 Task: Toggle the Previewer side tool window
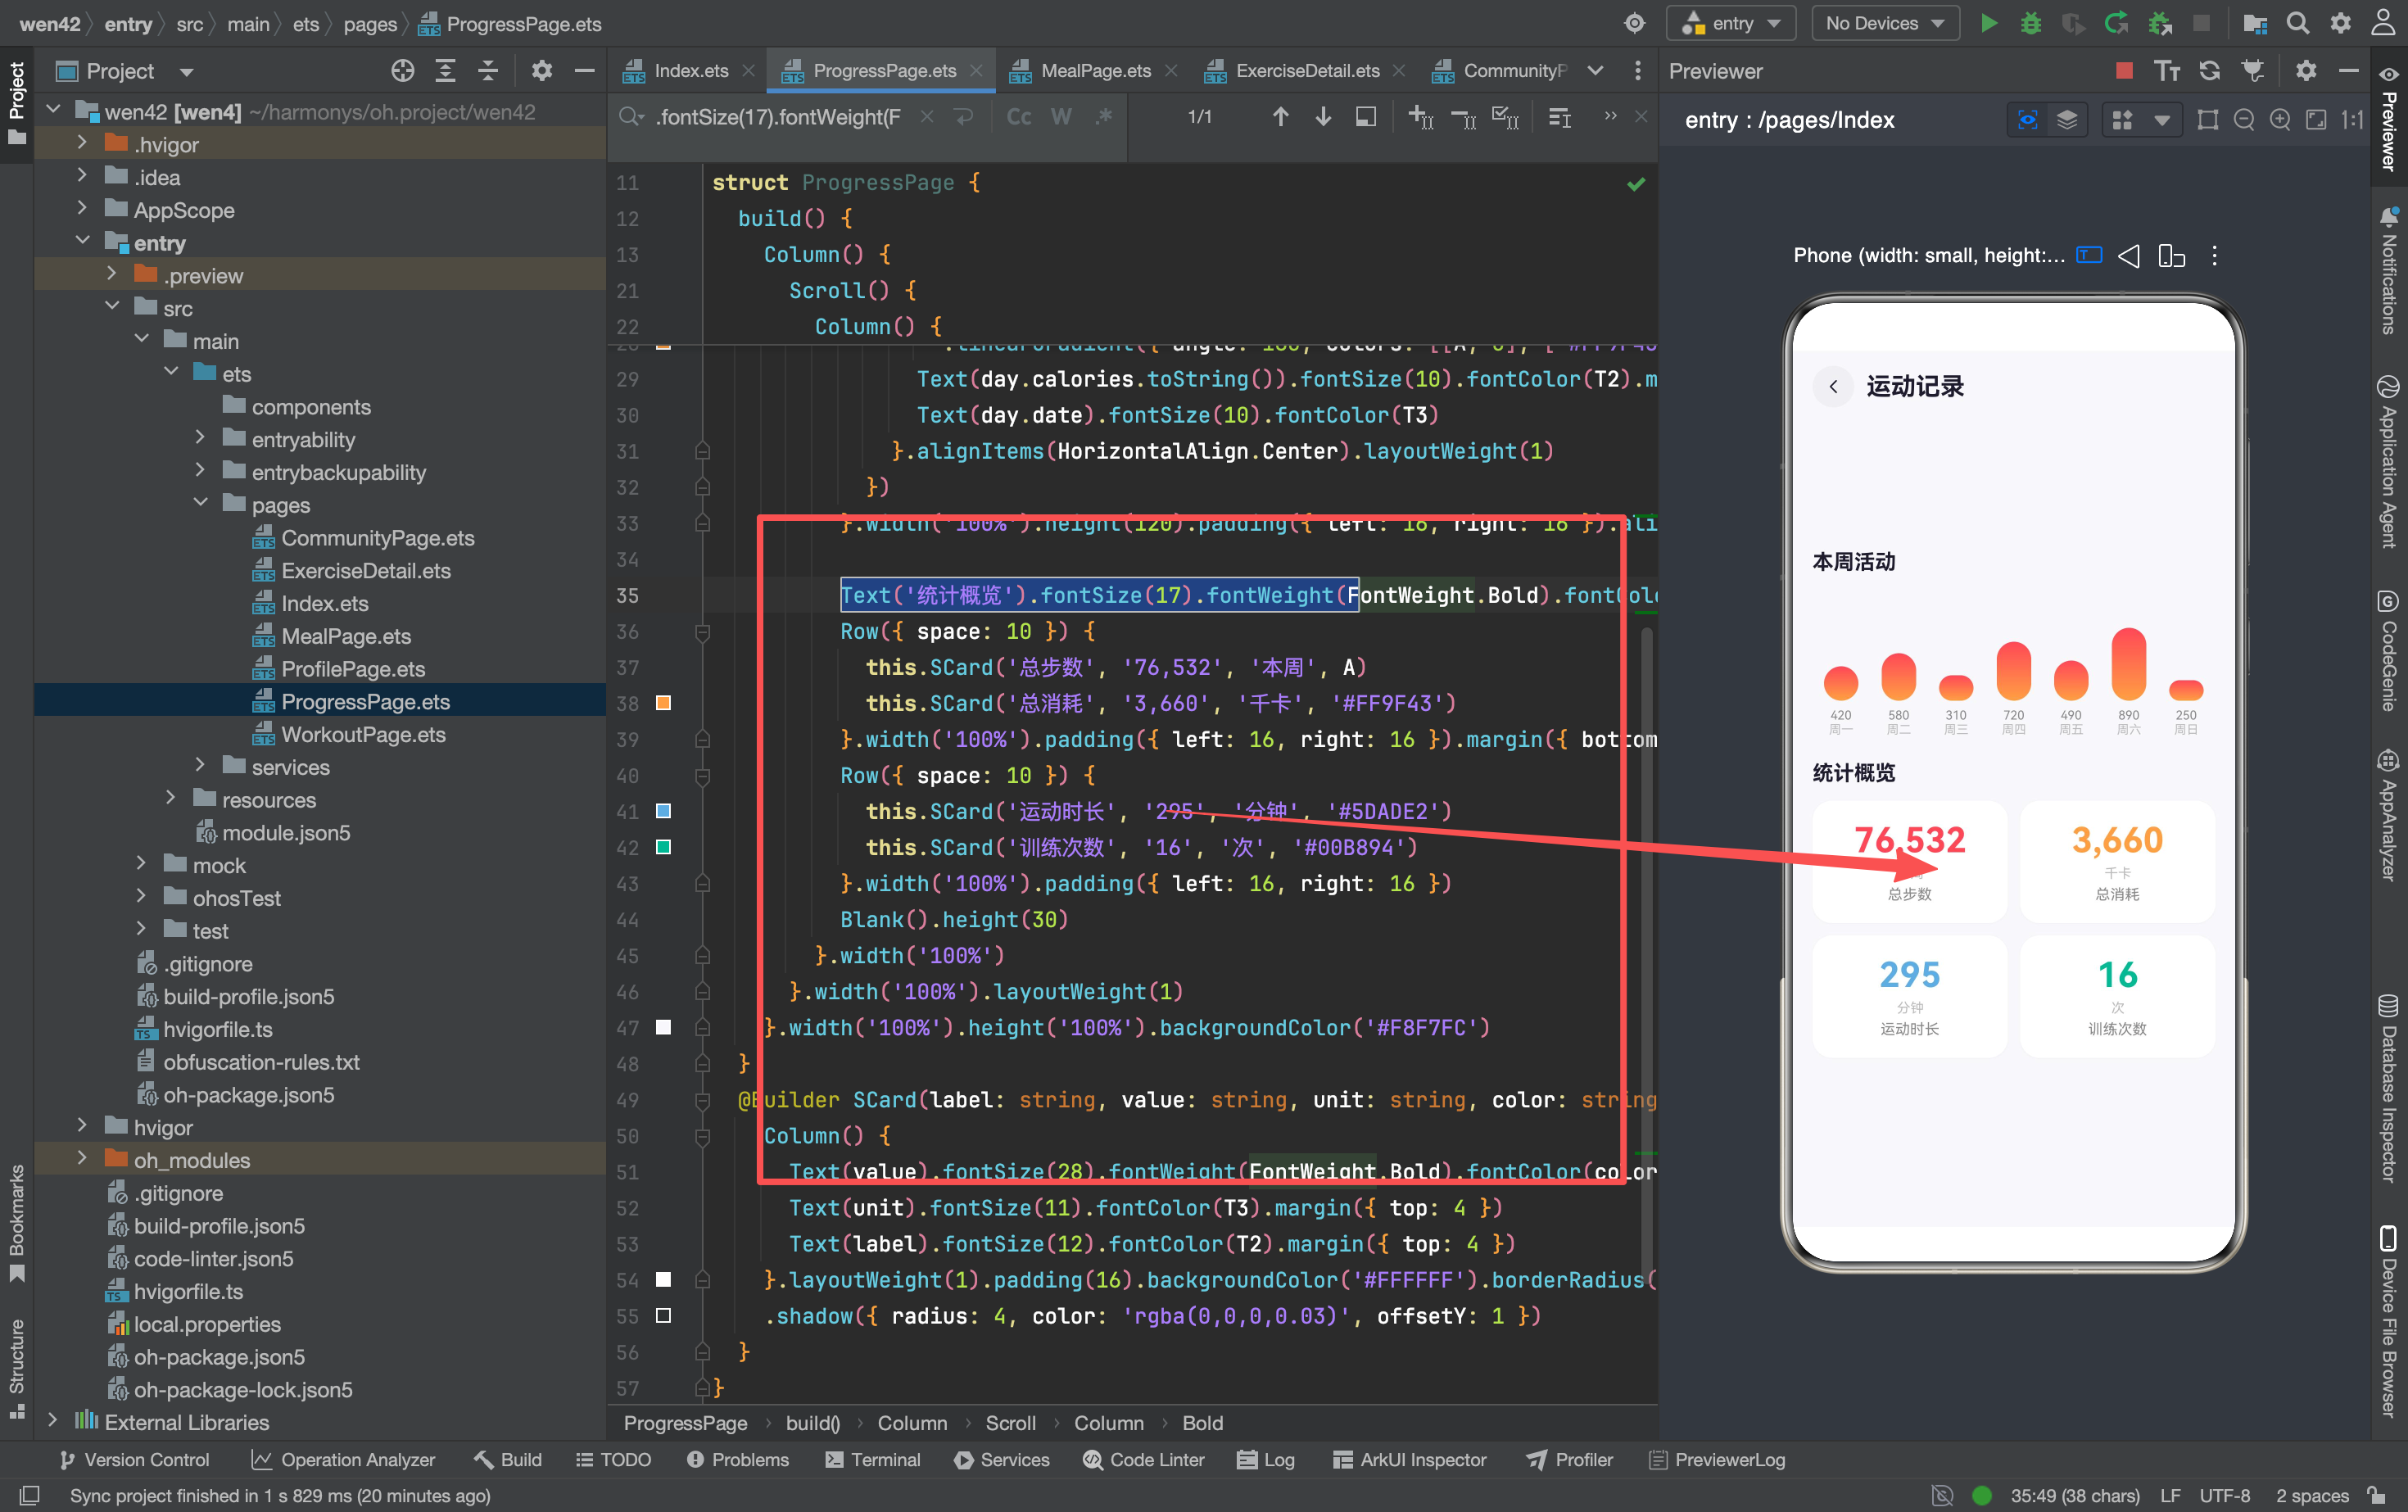point(2388,118)
